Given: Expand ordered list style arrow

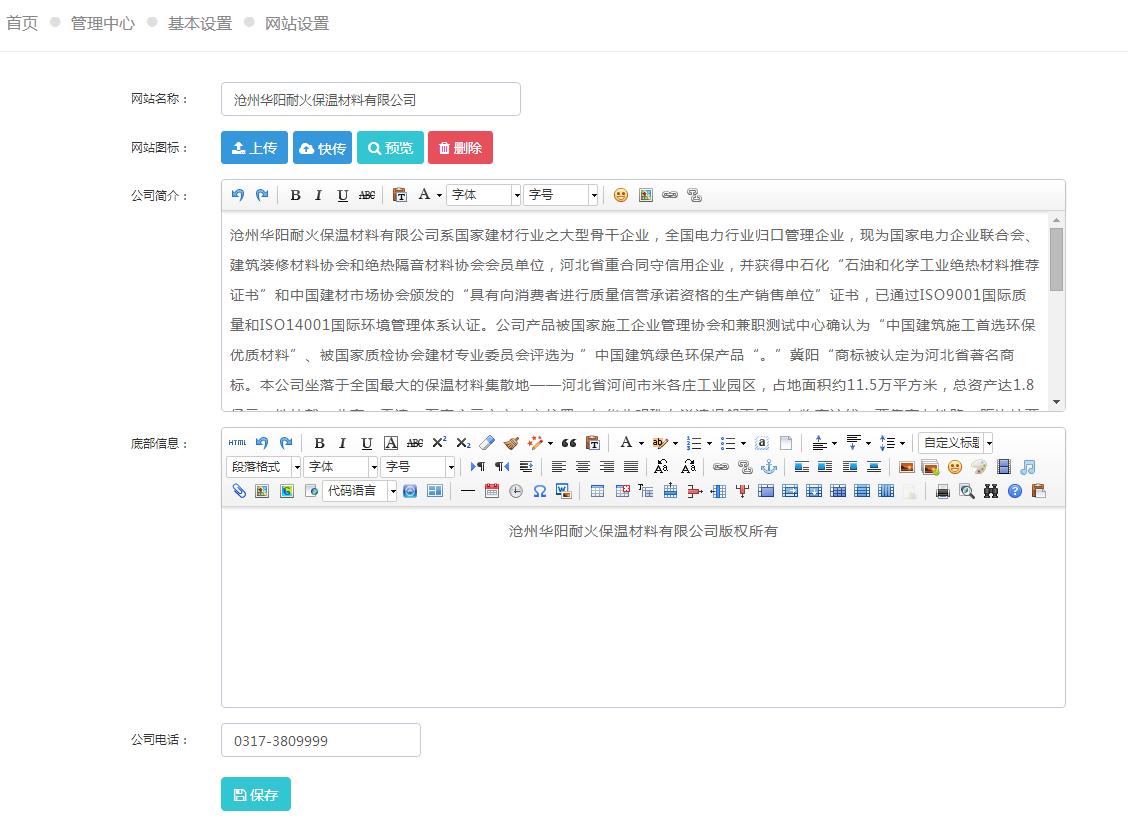Looking at the screenshot, I should (709, 443).
